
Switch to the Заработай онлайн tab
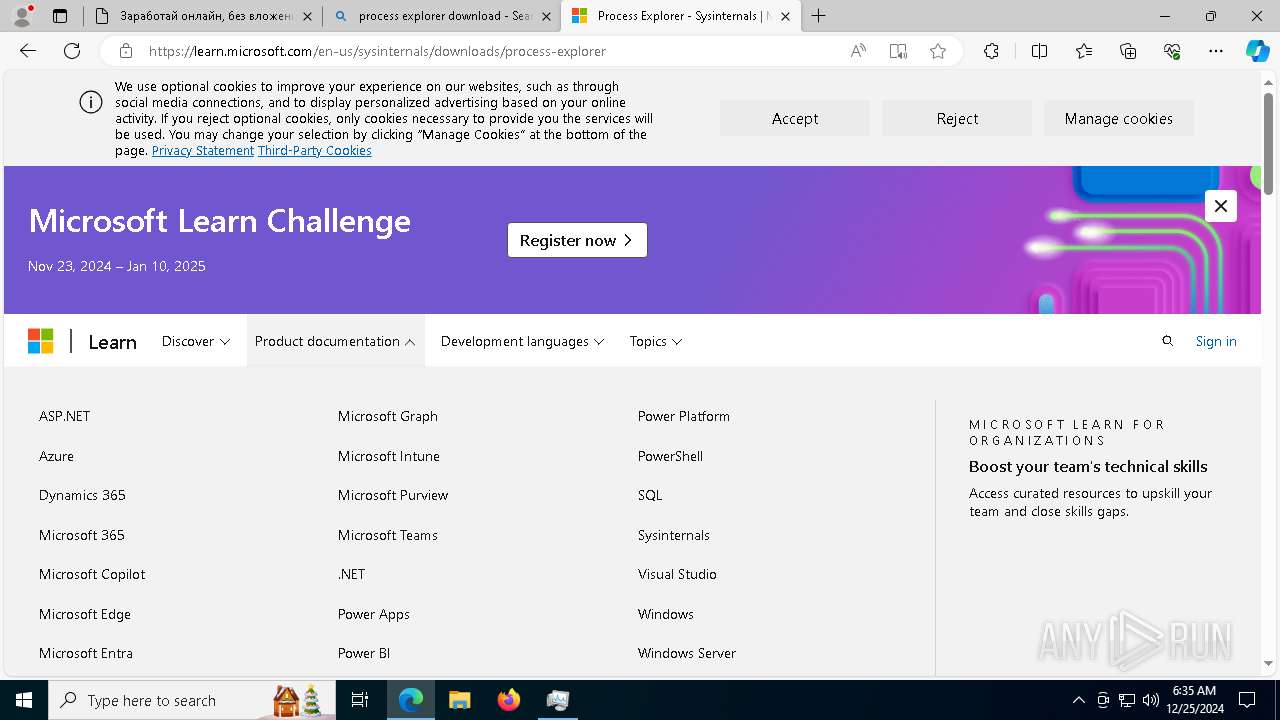point(204,16)
